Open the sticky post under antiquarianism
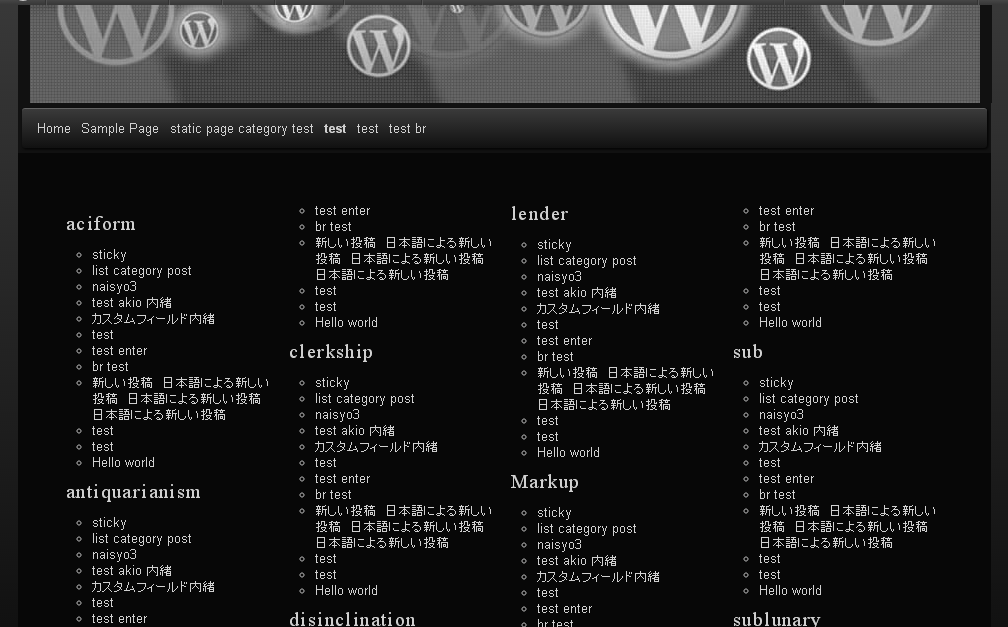 click(109, 523)
